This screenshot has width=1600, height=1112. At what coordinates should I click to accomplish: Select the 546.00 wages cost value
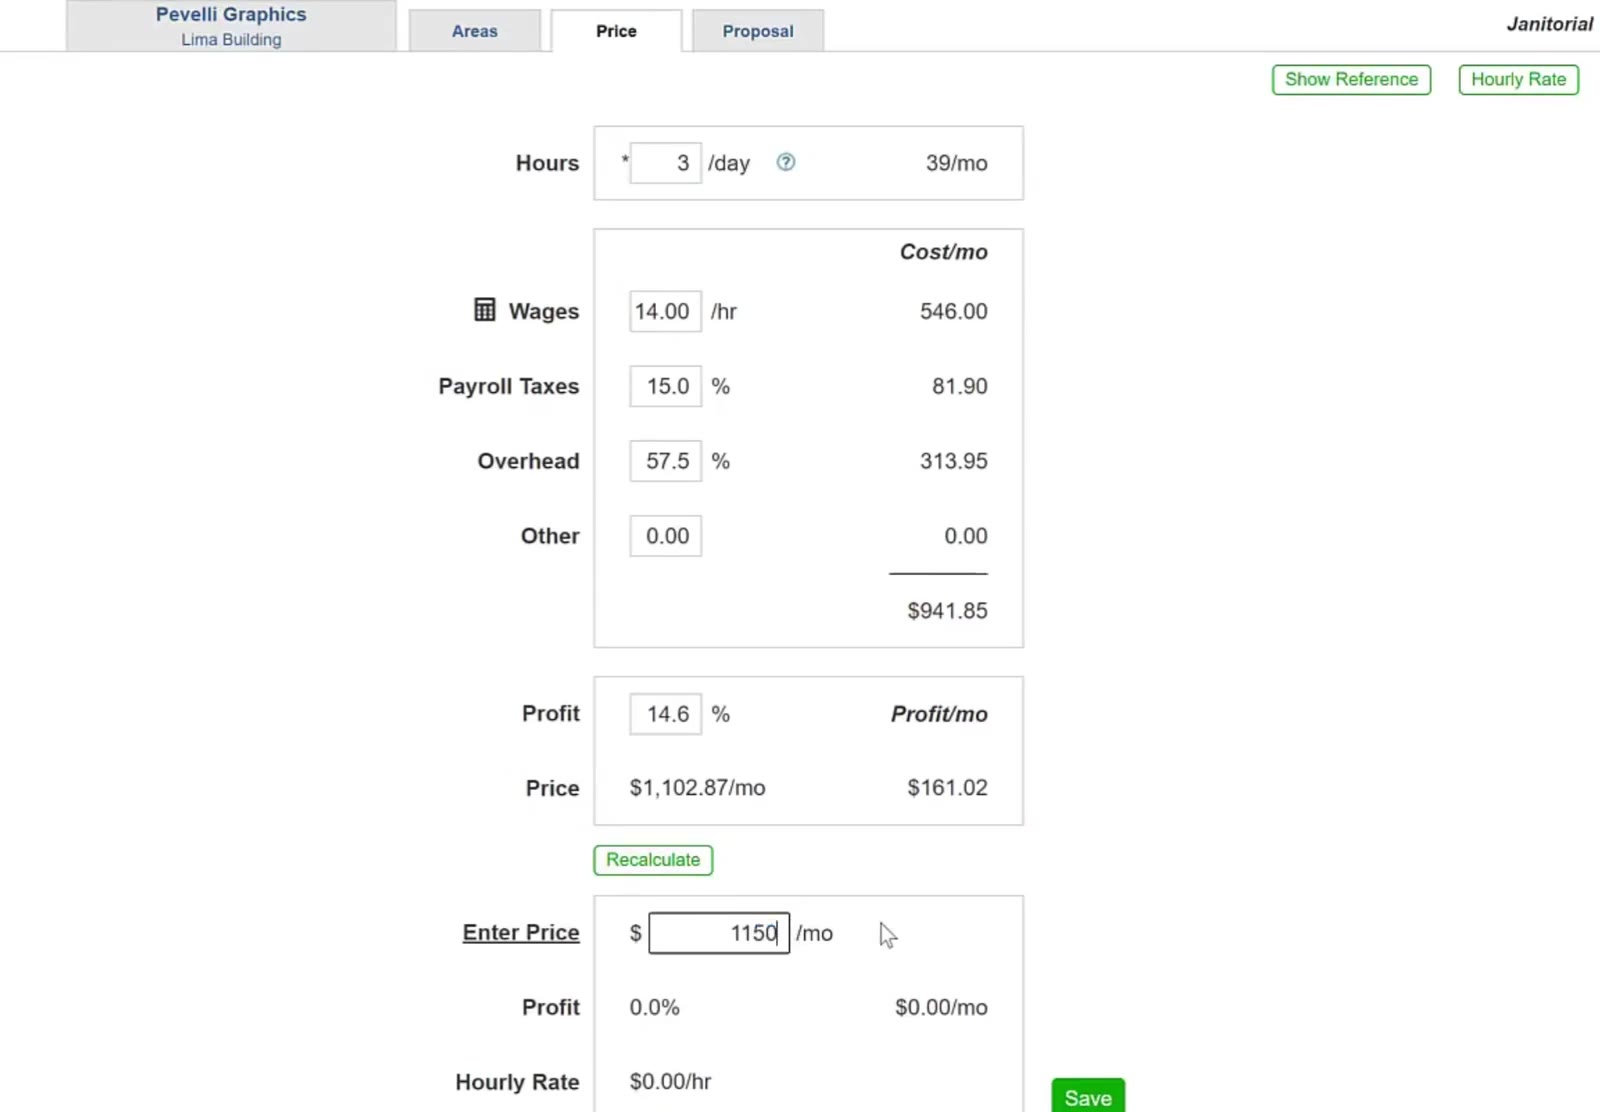[x=953, y=311]
